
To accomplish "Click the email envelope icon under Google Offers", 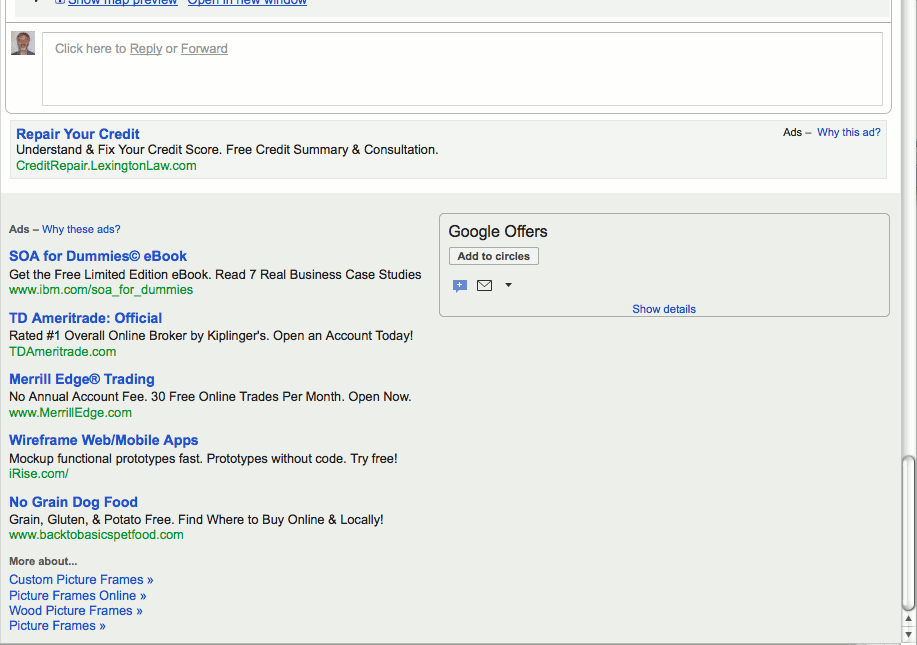I will click(484, 285).
